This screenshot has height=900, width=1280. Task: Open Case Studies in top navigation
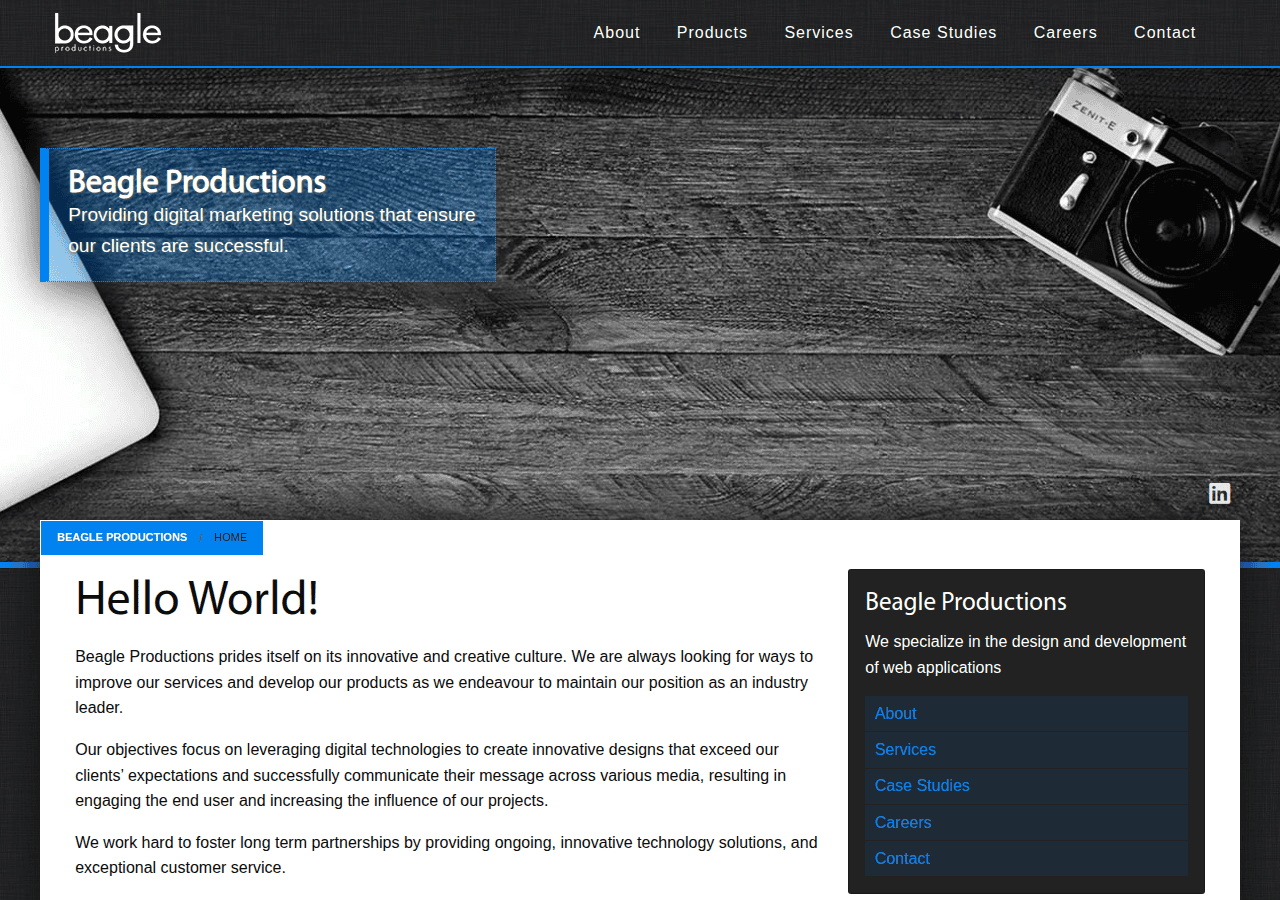point(943,33)
